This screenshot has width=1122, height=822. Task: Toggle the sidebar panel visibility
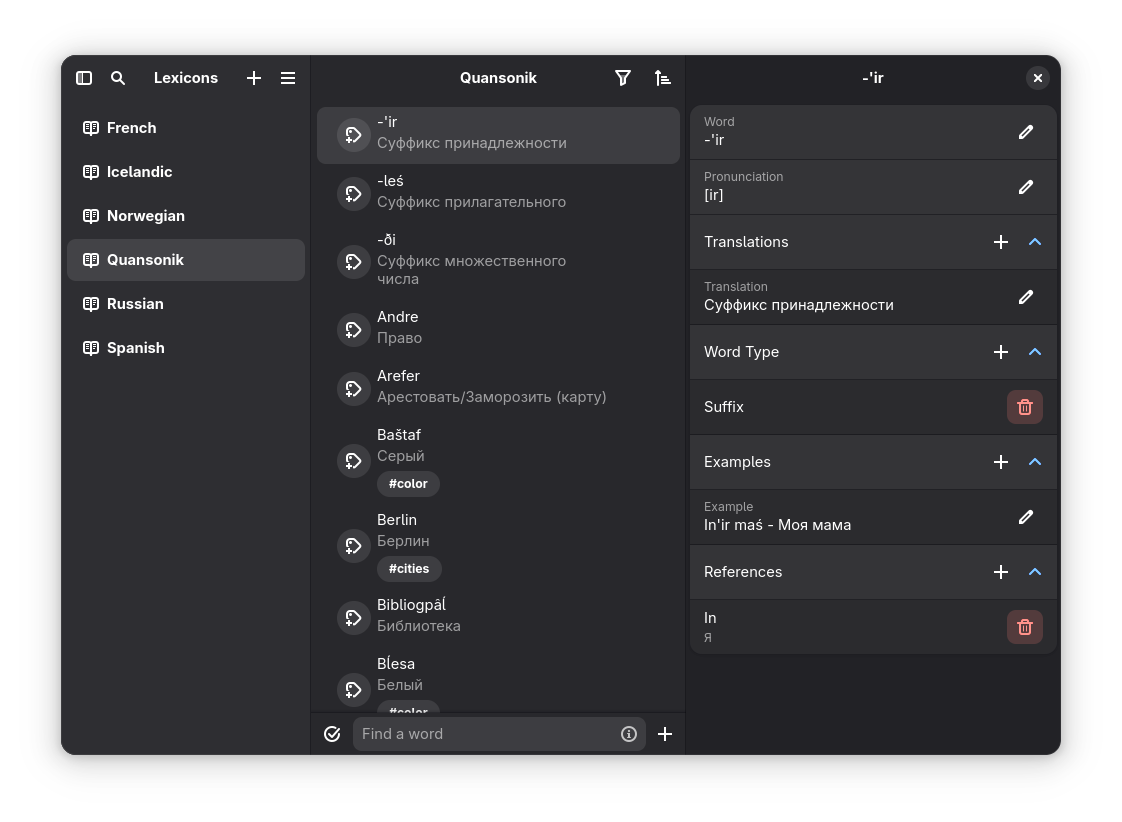84,78
